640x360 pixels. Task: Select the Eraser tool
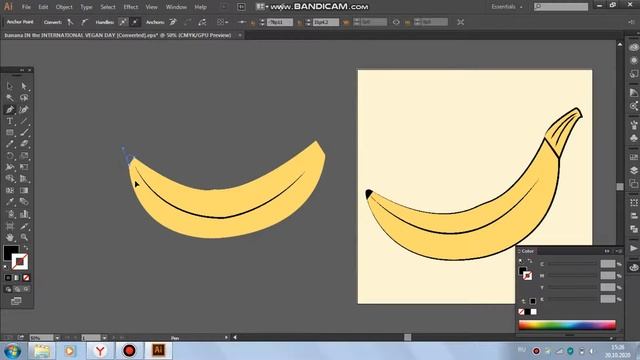pos(24,144)
